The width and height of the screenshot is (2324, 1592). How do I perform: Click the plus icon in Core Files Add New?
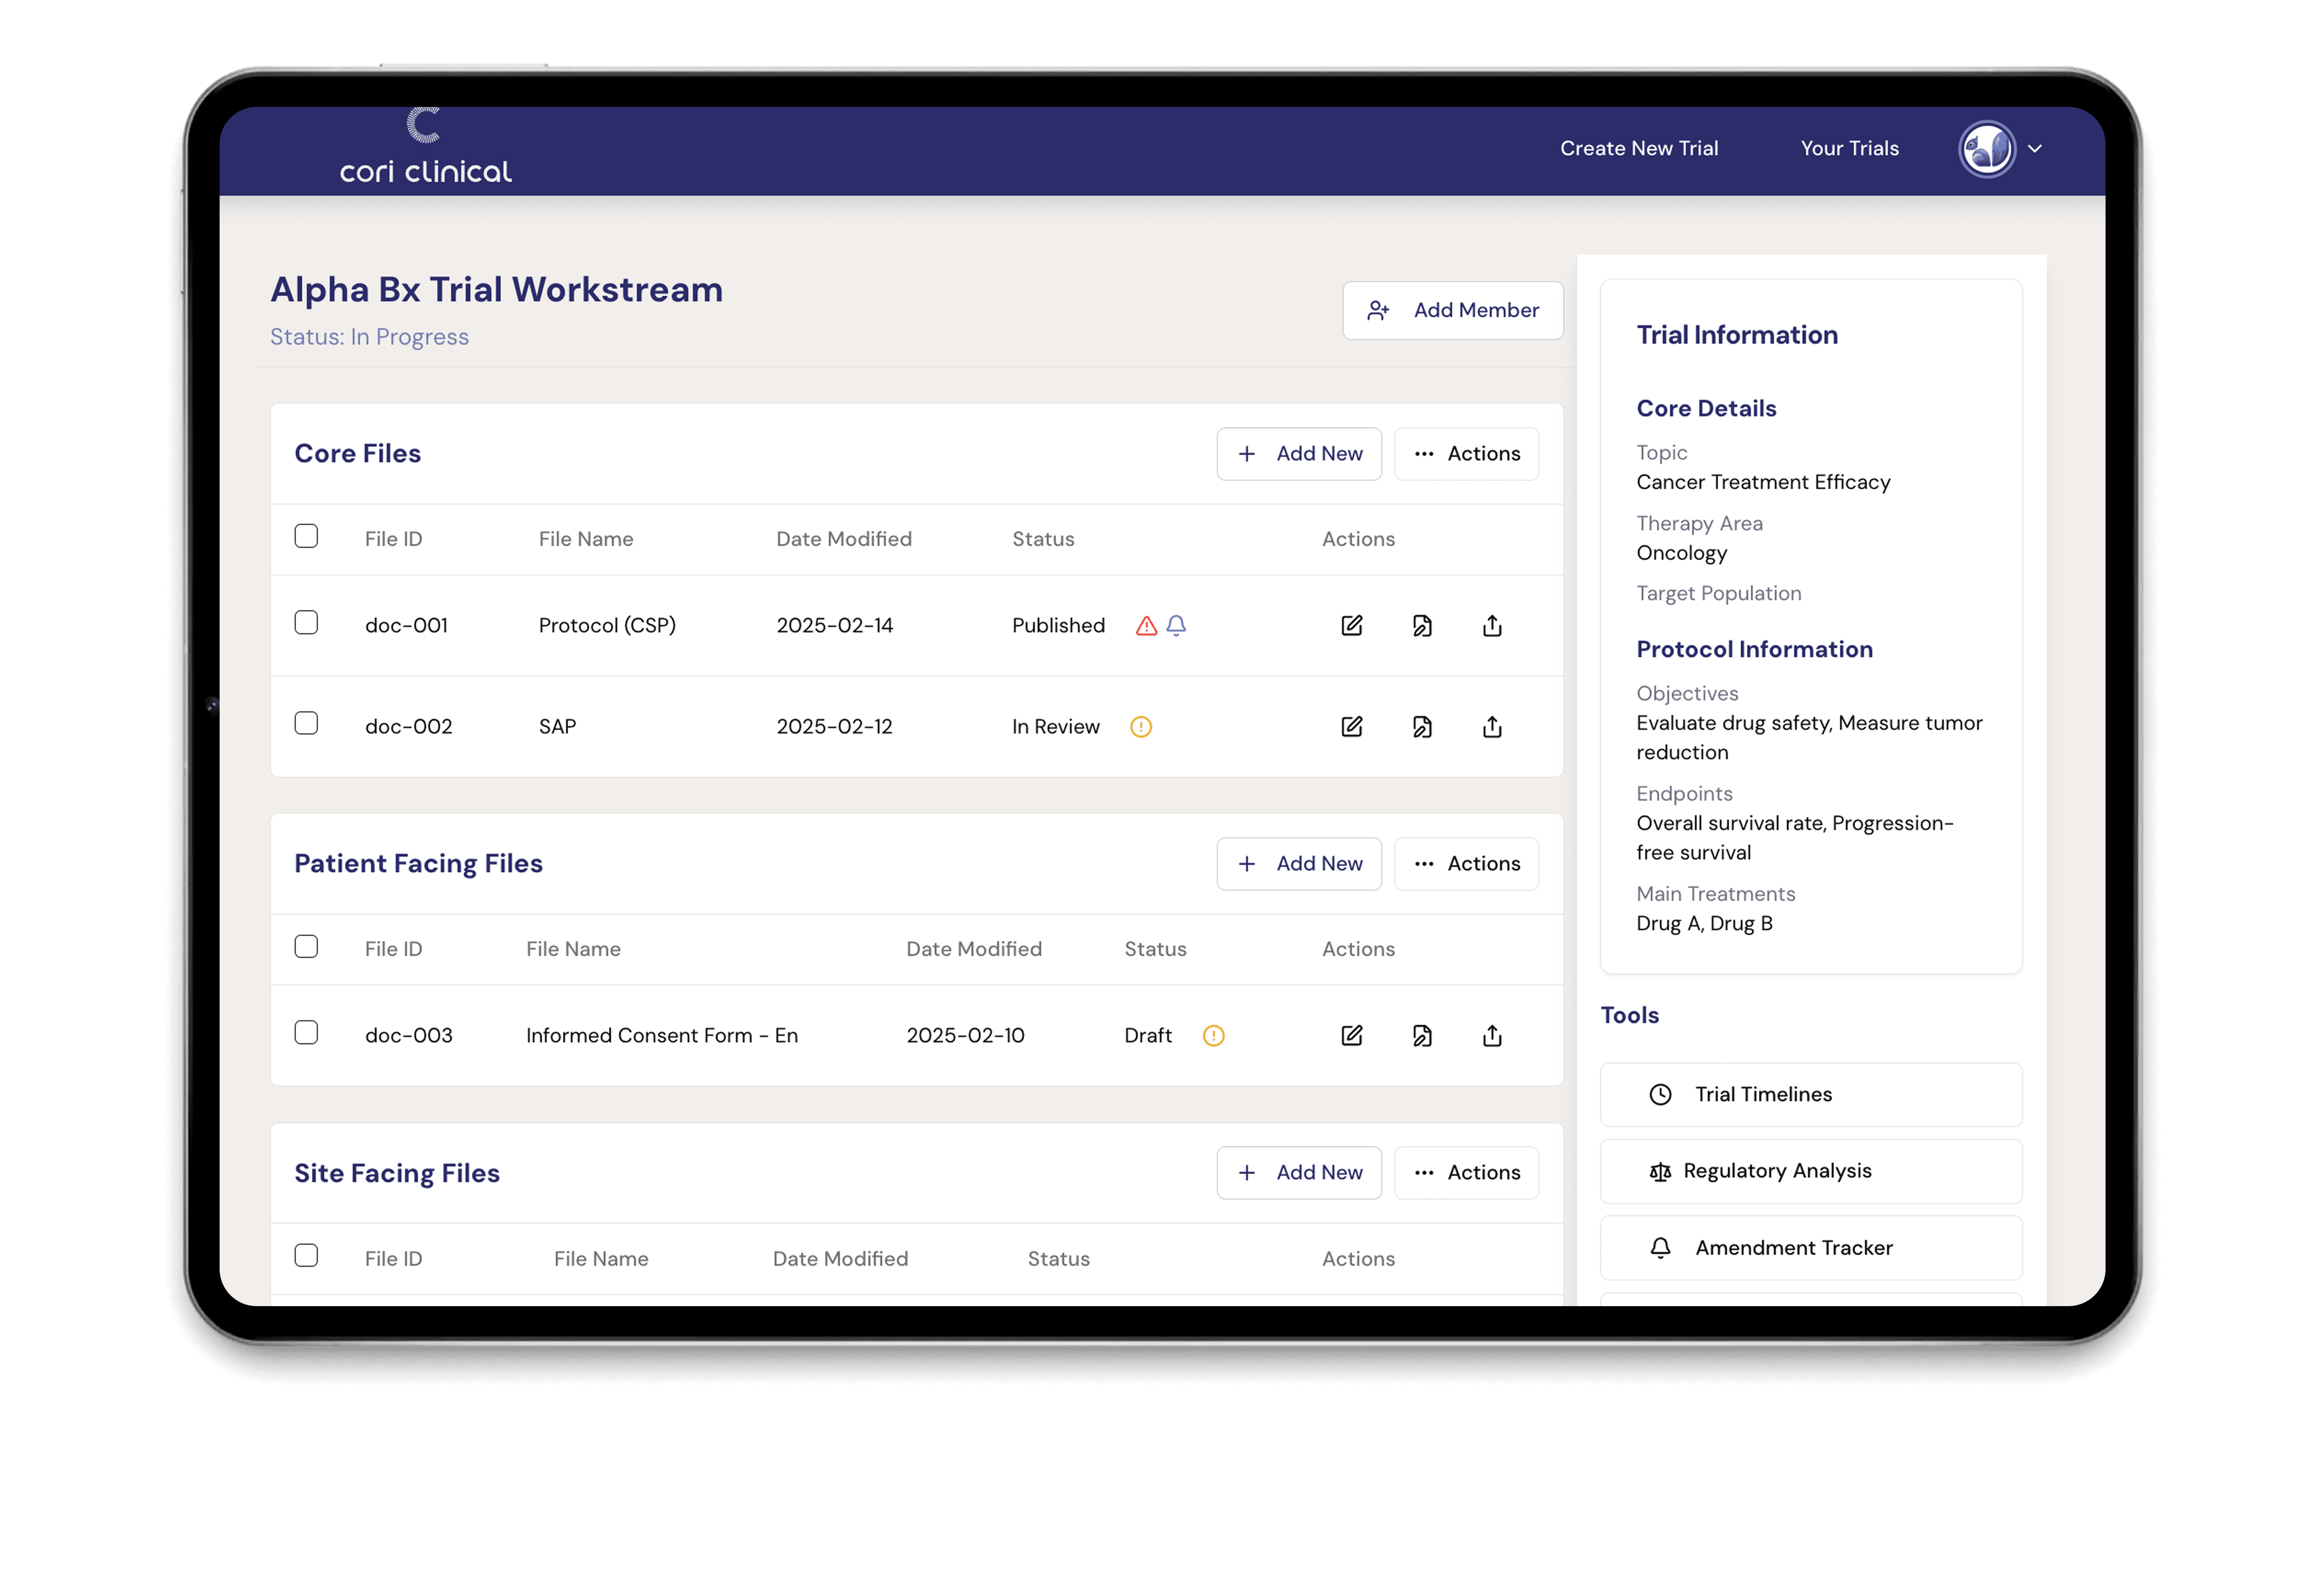pos(1246,454)
